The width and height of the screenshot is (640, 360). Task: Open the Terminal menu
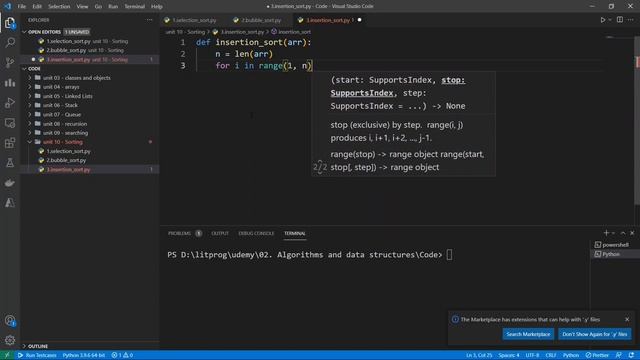pos(134,6)
